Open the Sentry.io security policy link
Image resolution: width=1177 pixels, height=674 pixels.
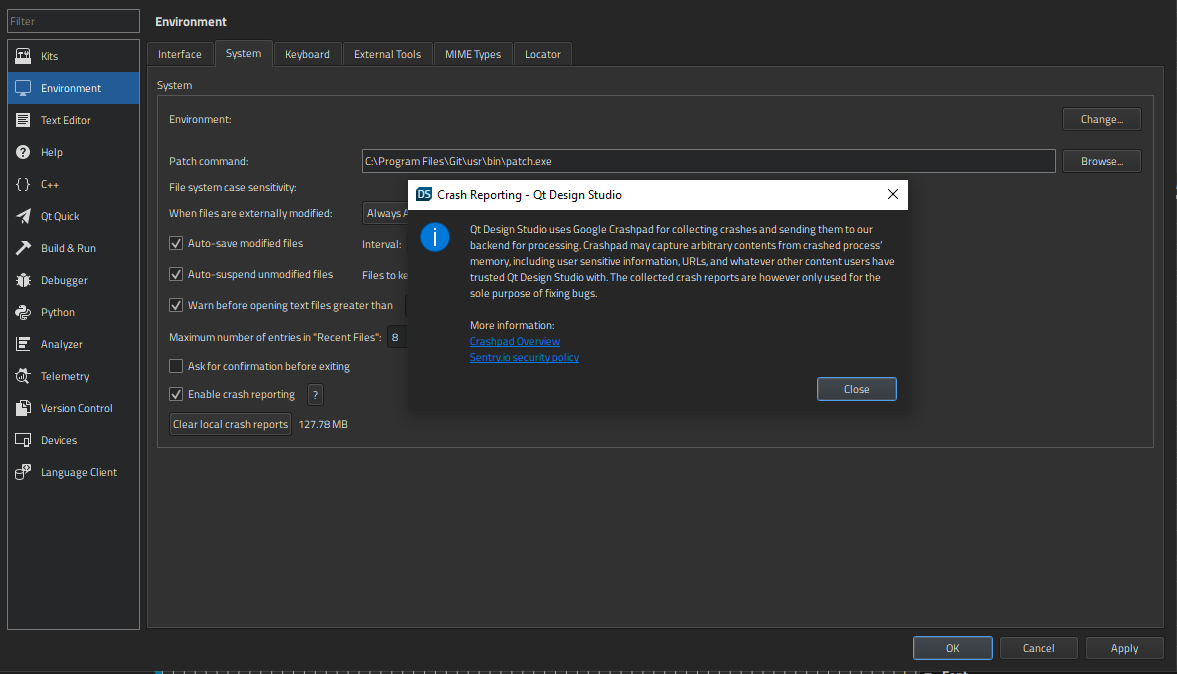(524, 358)
